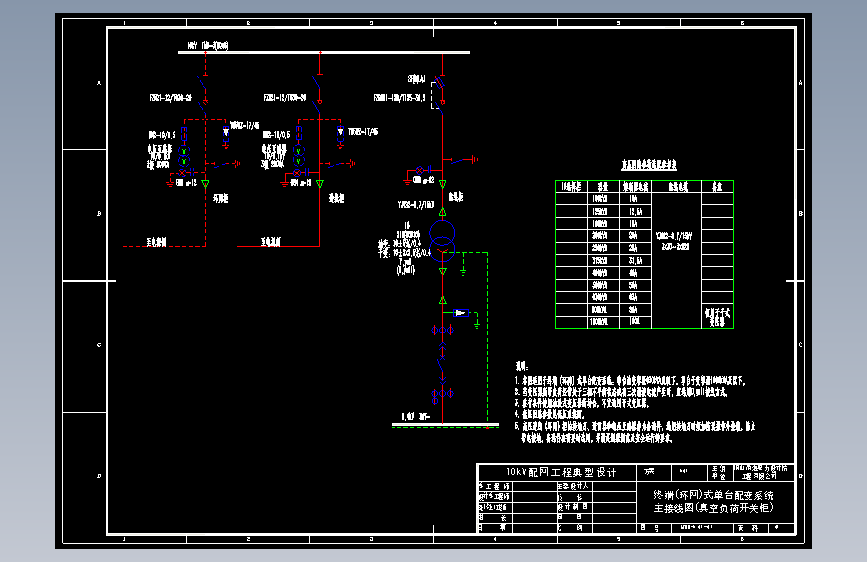Select the green voltage transformer circles in the leftmost feeder
867x562 pixels.
point(184,156)
